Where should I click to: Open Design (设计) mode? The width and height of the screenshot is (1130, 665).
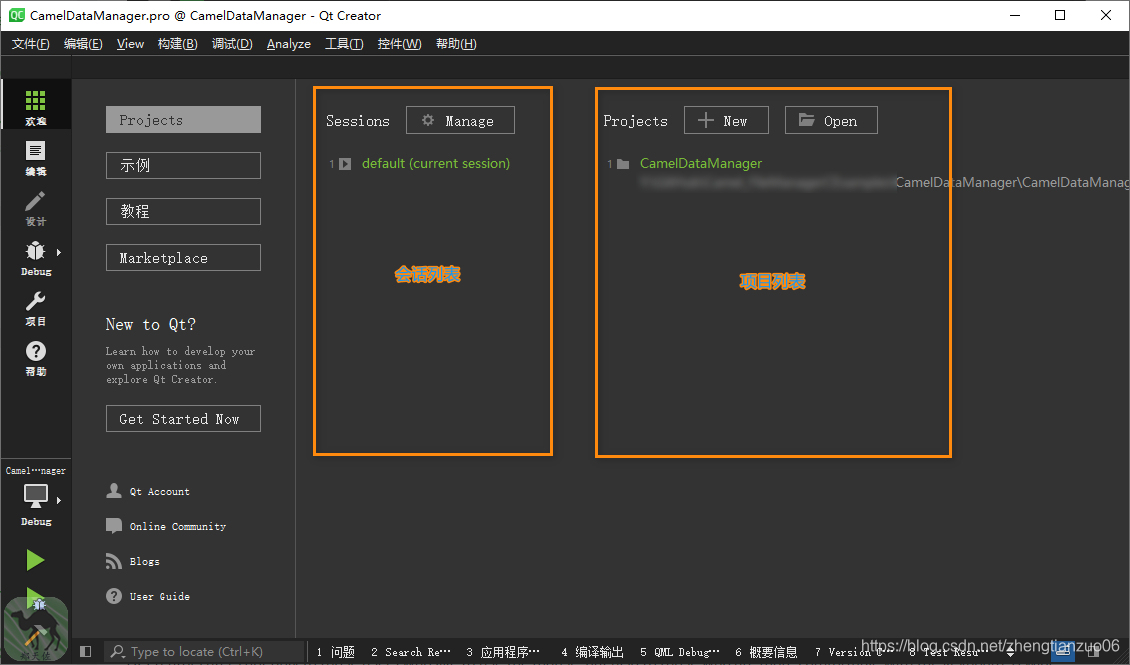[x=35, y=208]
